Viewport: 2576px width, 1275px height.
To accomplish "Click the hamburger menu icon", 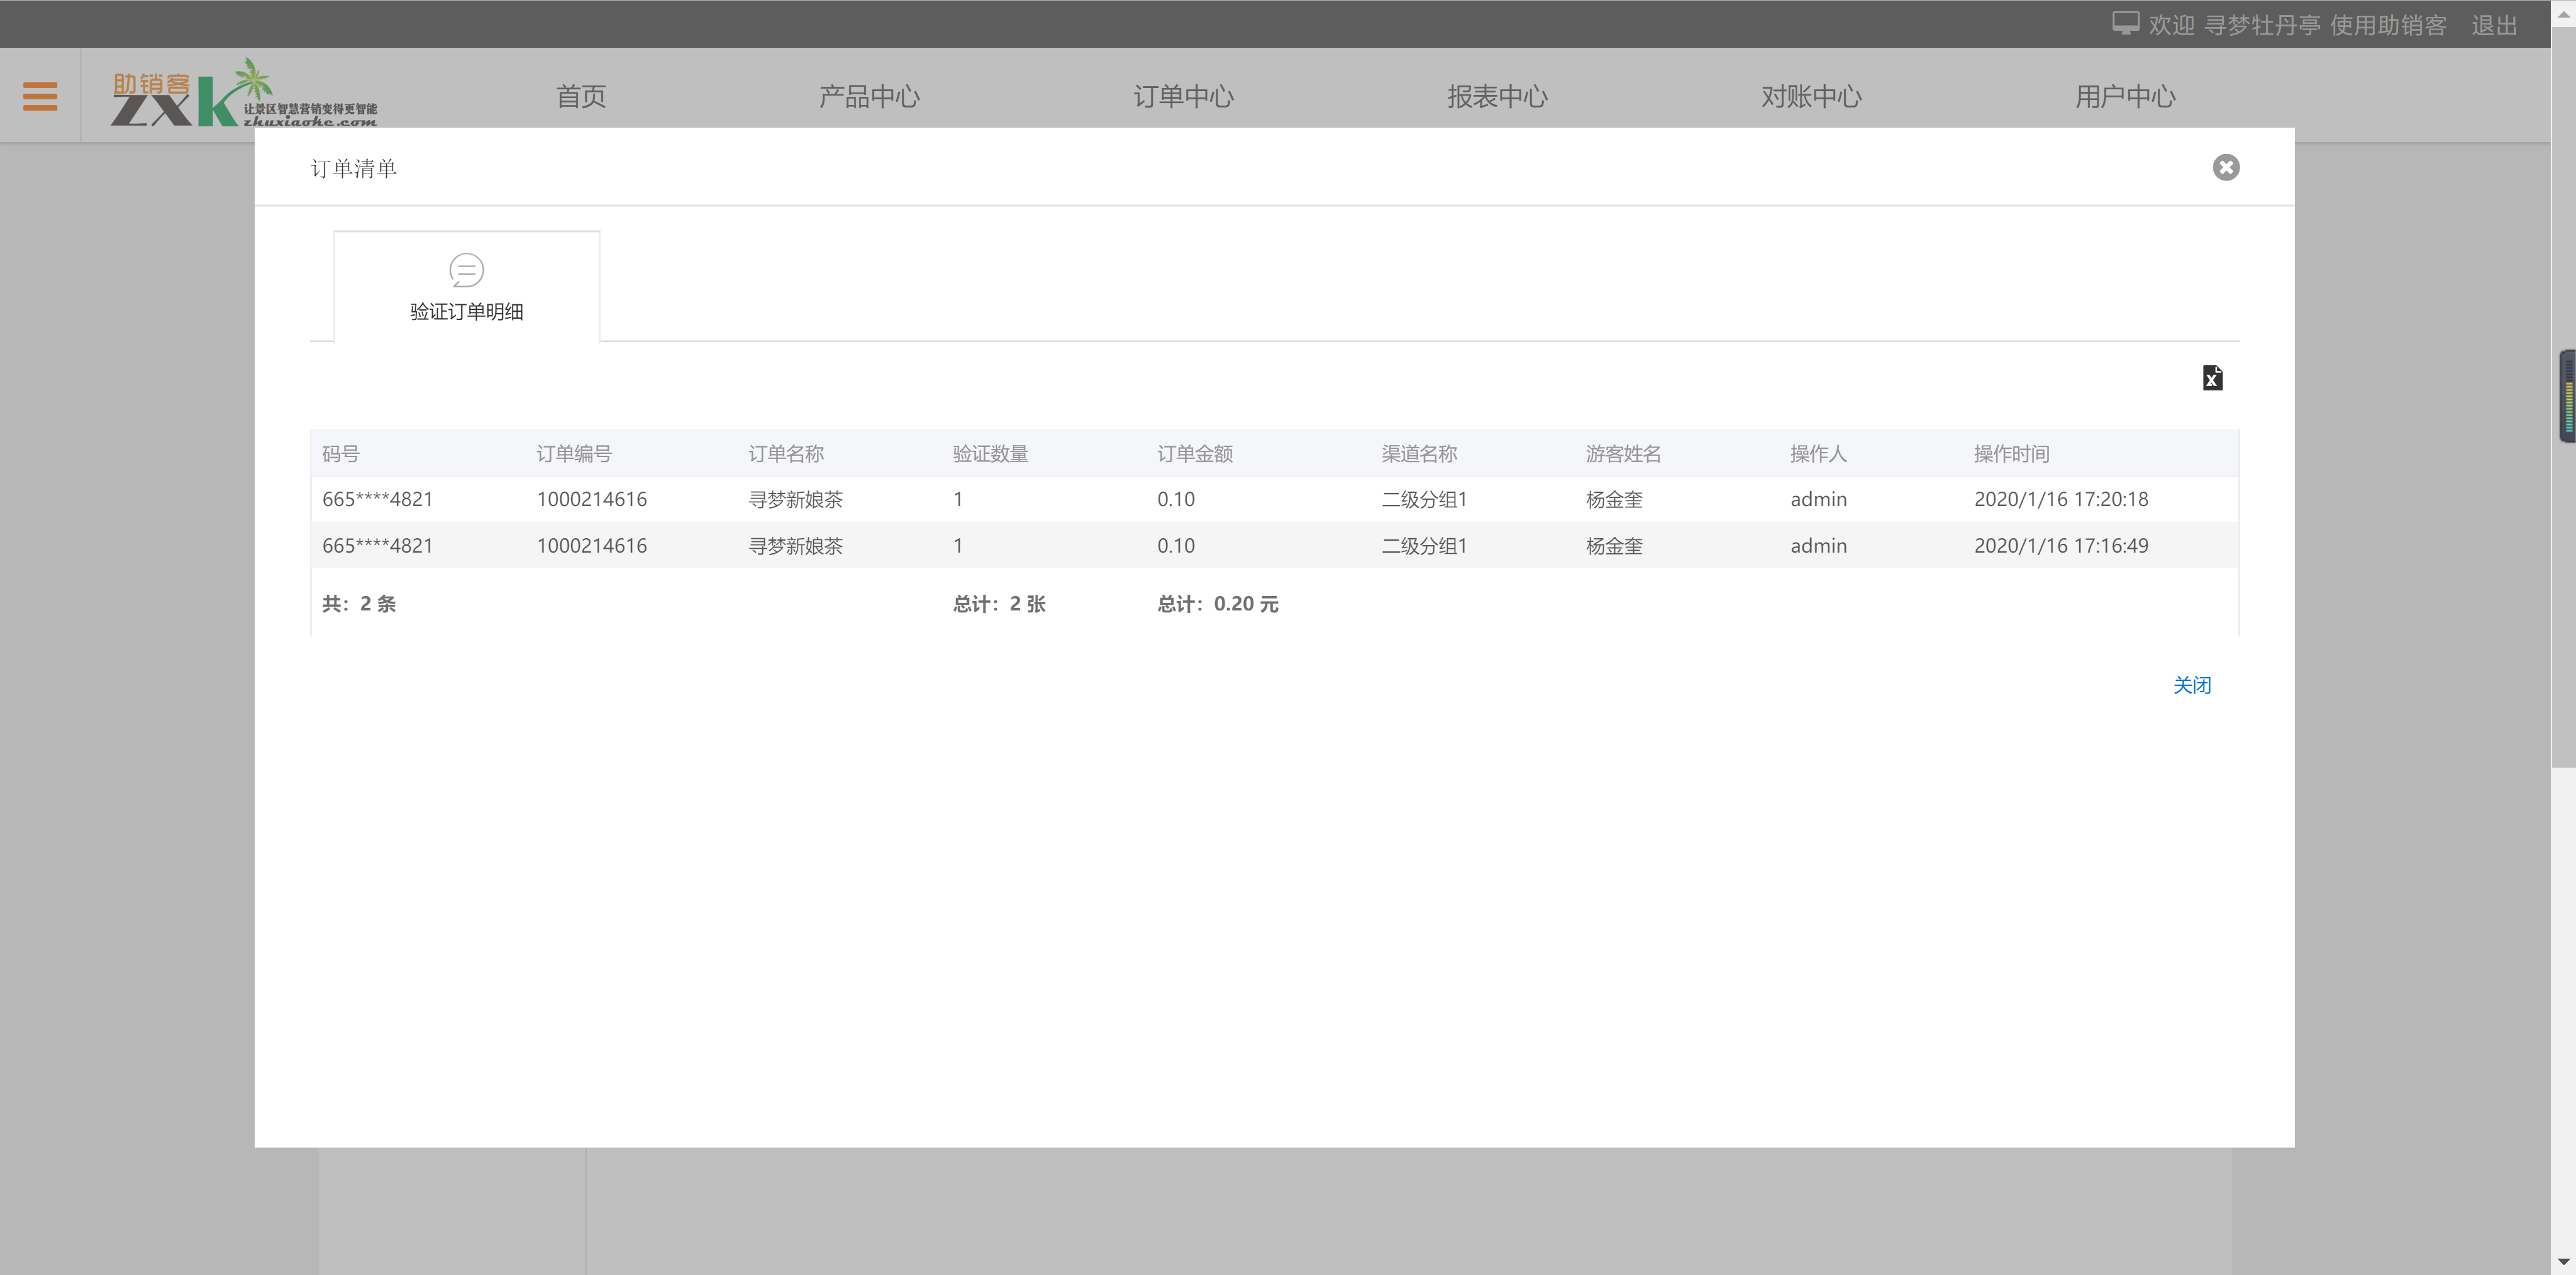I will (40, 96).
